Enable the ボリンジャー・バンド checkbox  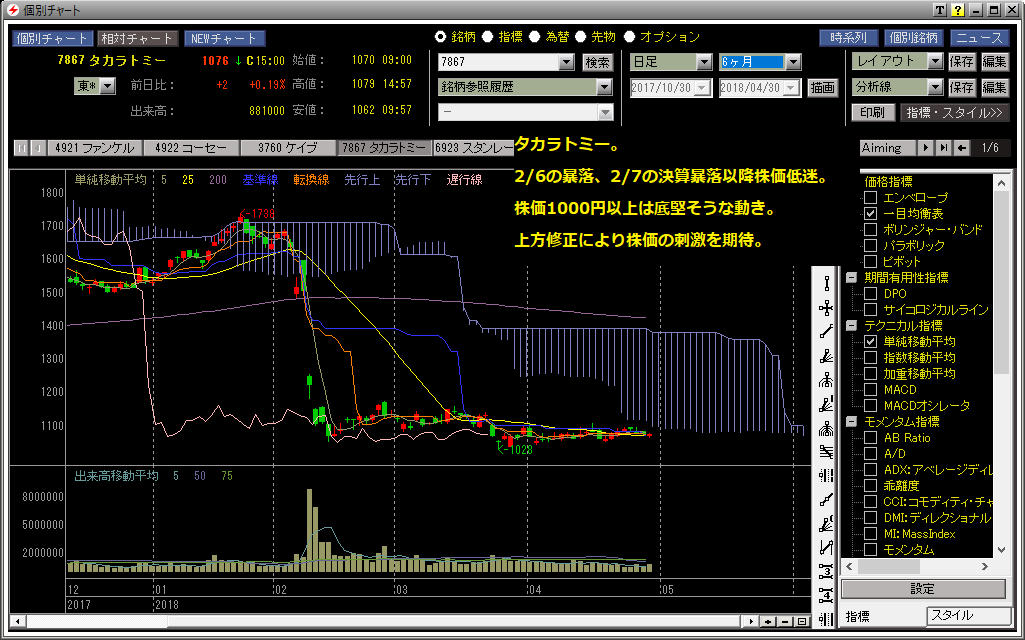point(870,229)
